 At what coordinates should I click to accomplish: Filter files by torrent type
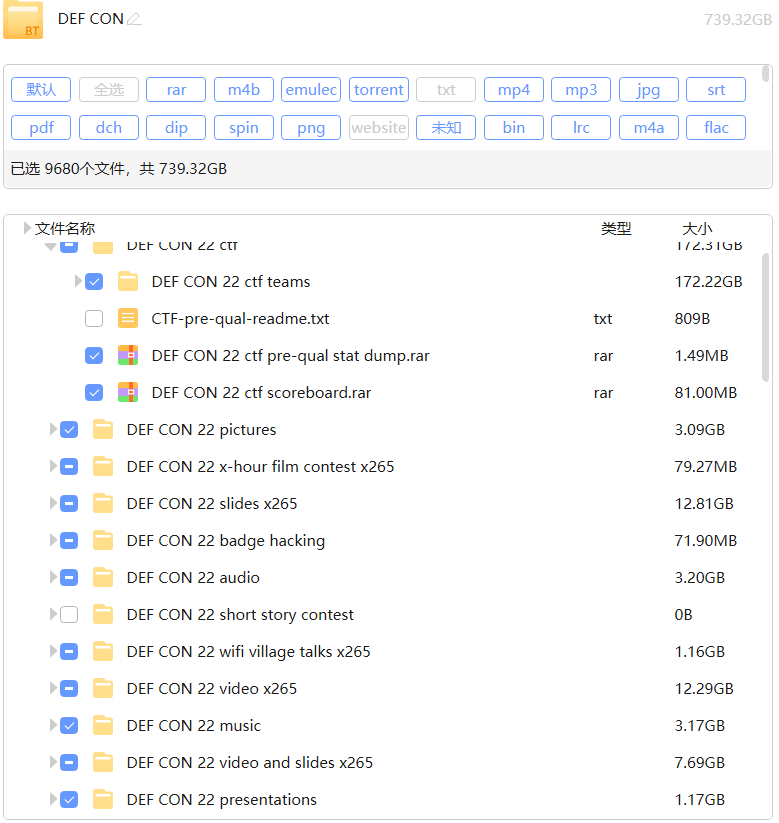378,90
